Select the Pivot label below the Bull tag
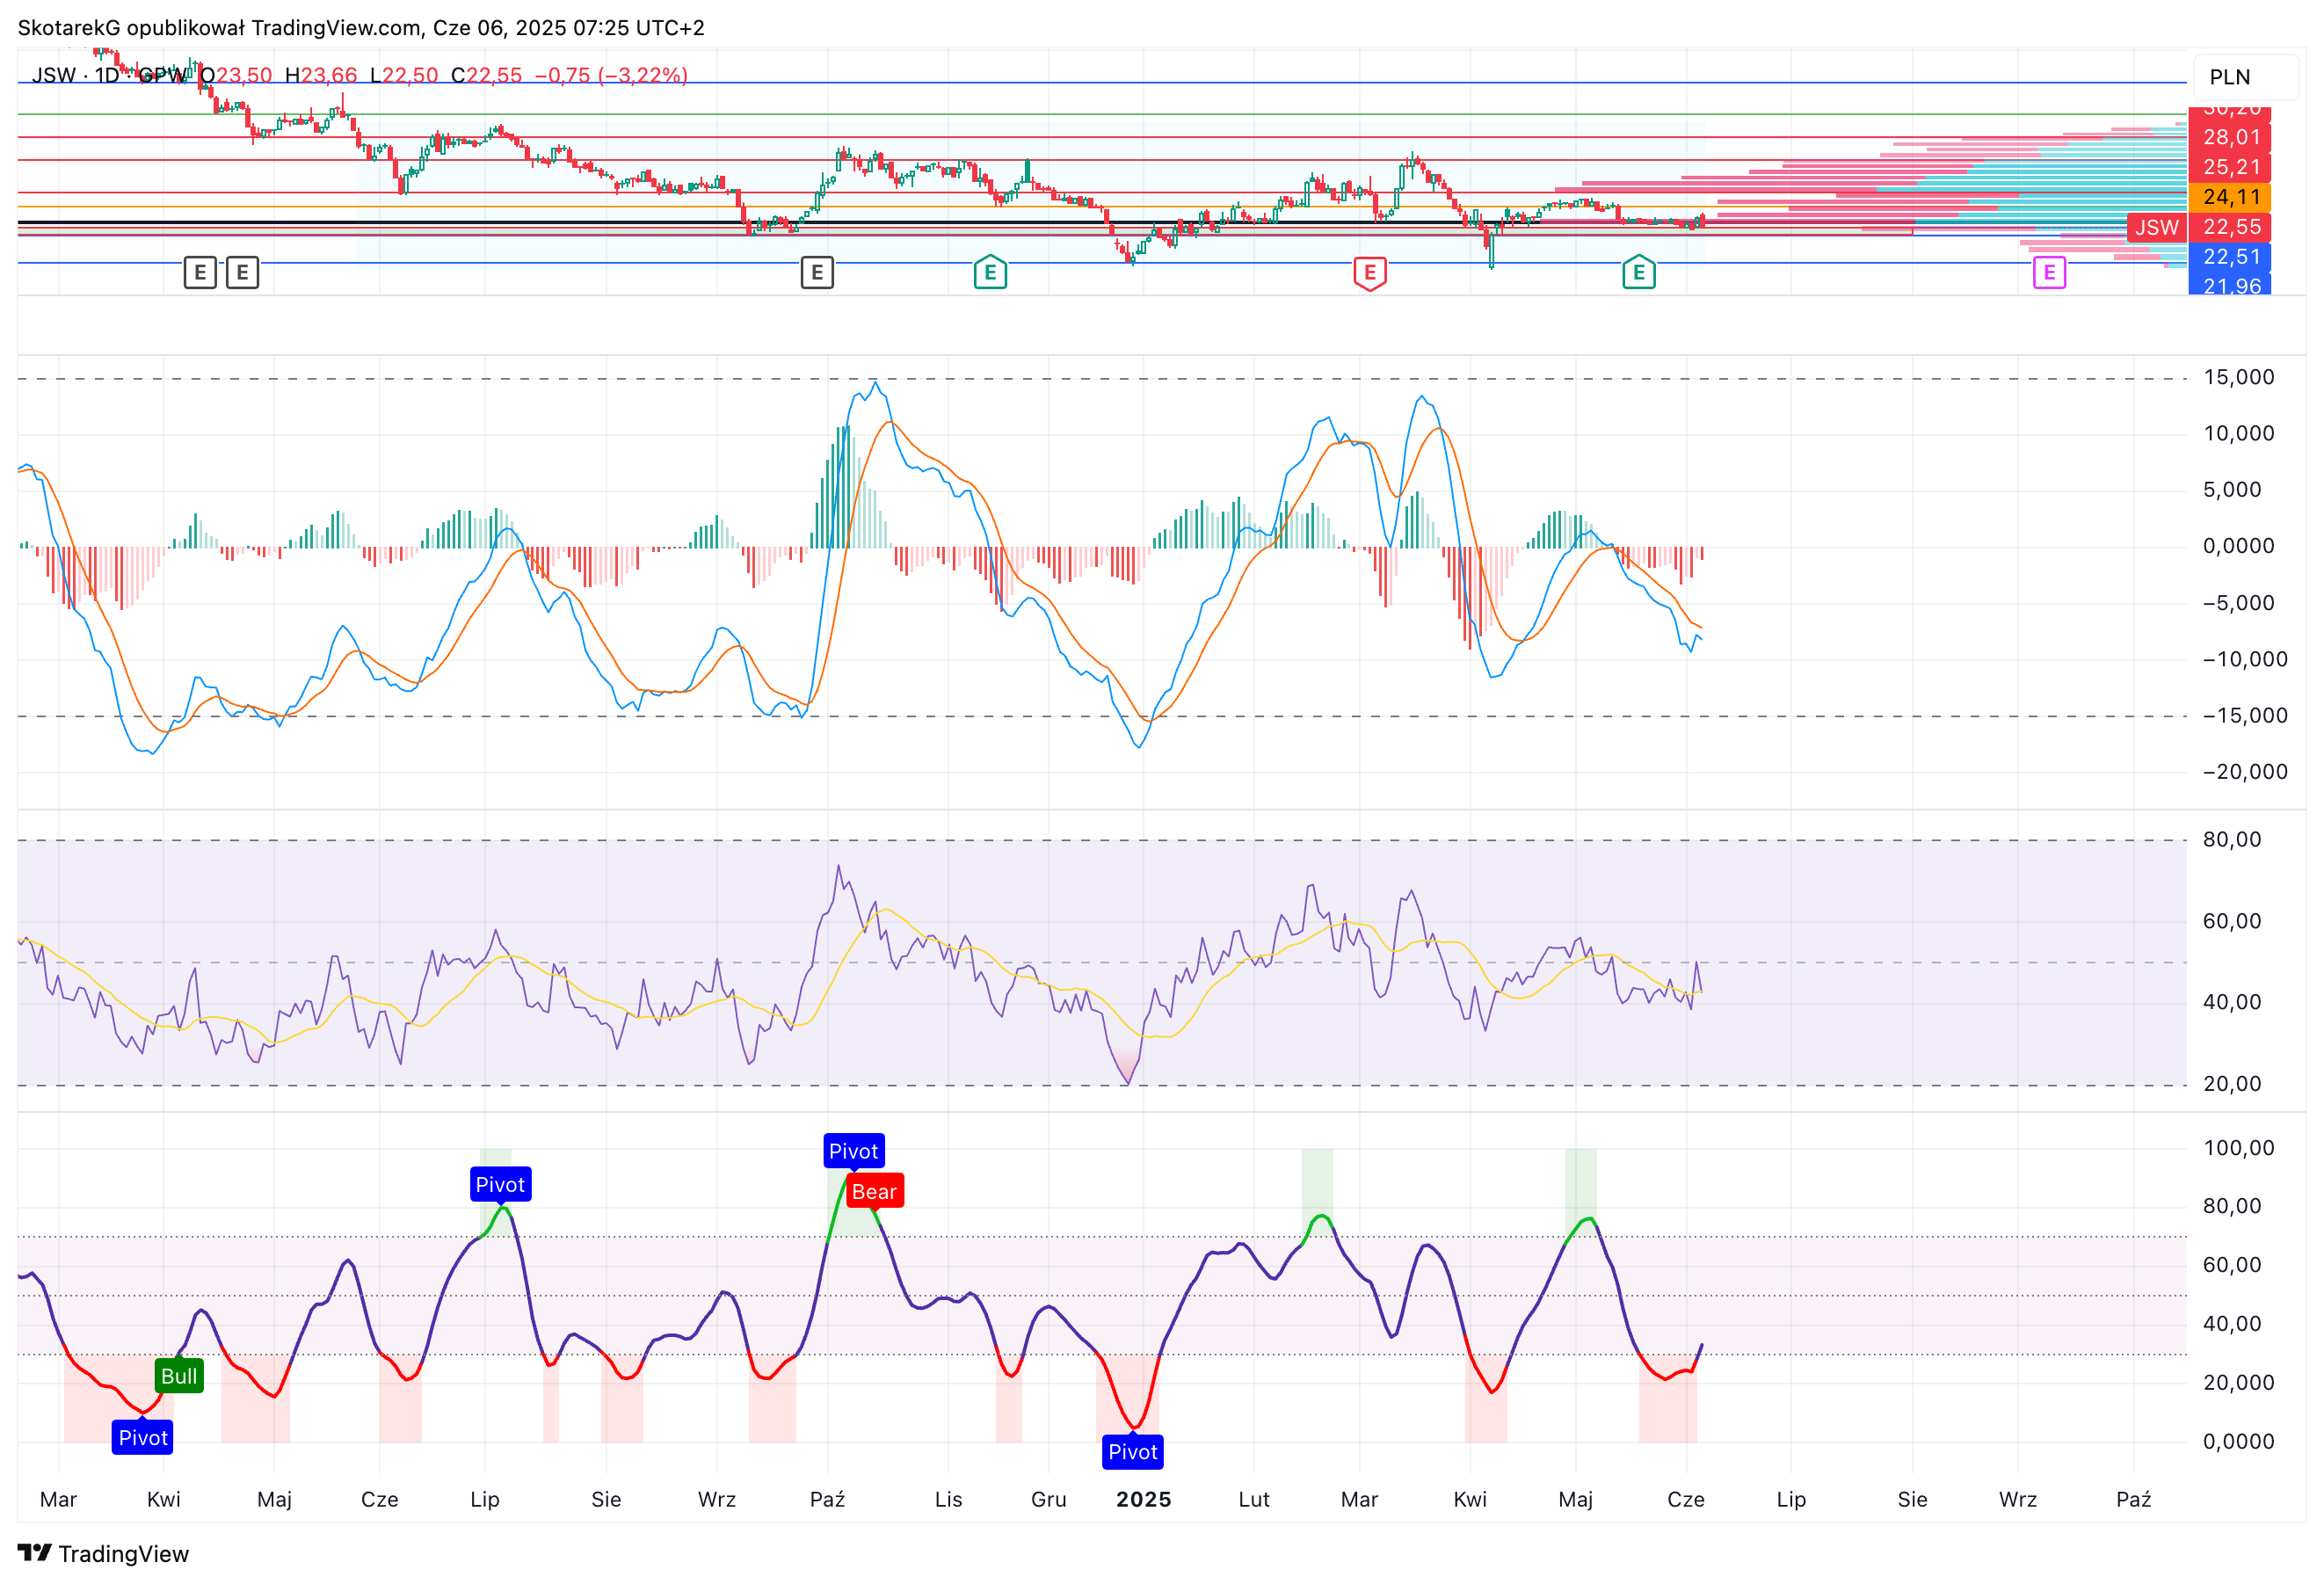 (x=143, y=1437)
